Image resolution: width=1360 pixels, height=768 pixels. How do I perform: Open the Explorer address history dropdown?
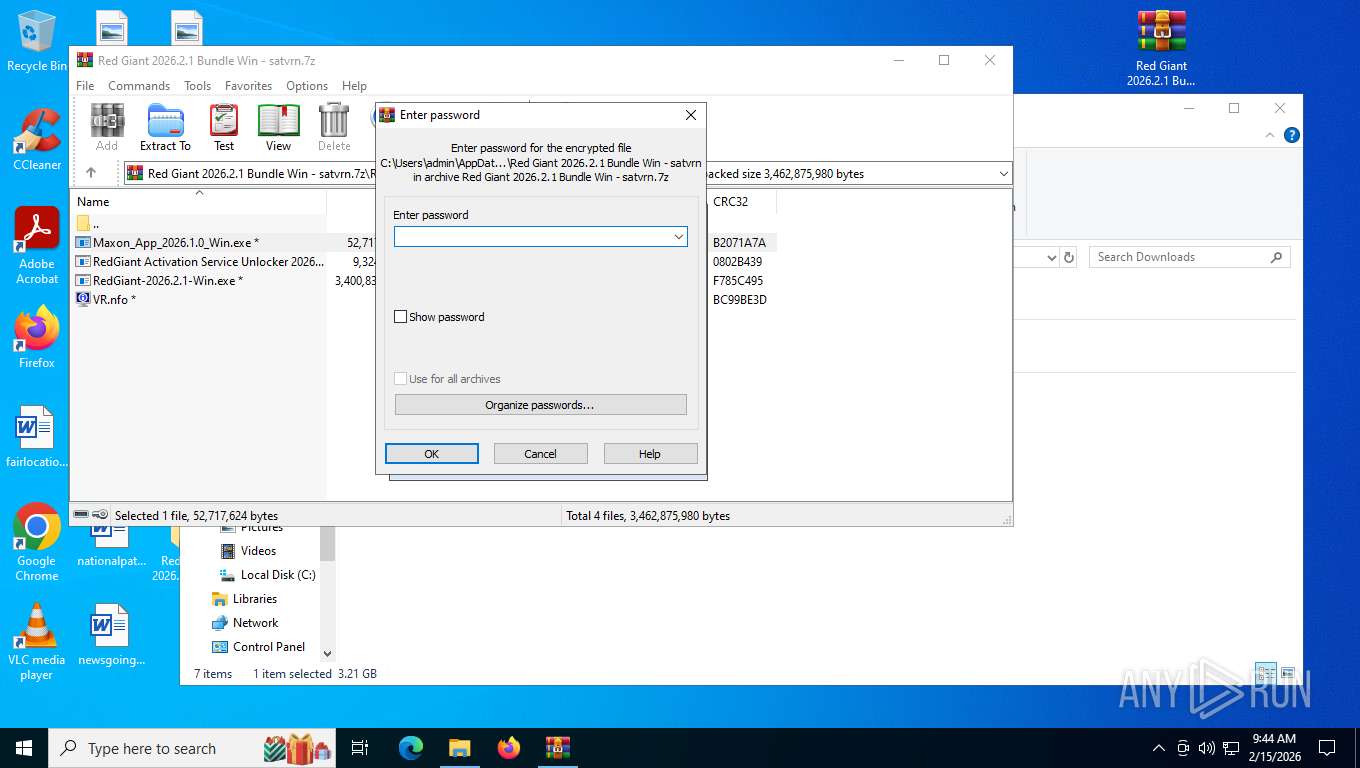click(1051, 257)
